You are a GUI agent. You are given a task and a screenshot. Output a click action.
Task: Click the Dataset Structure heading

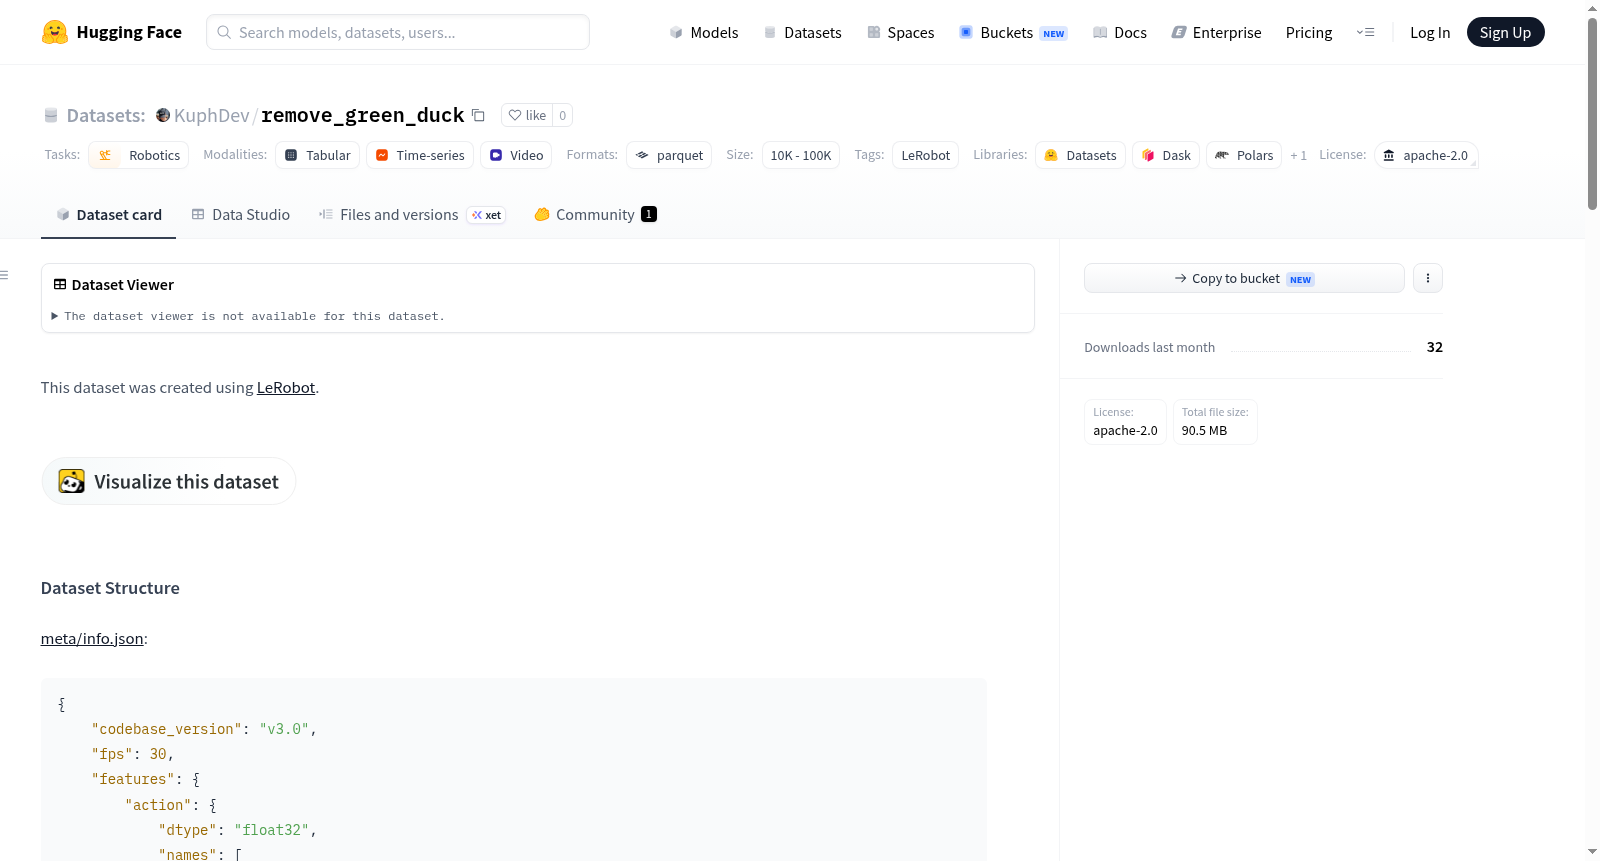coord(110,588)
